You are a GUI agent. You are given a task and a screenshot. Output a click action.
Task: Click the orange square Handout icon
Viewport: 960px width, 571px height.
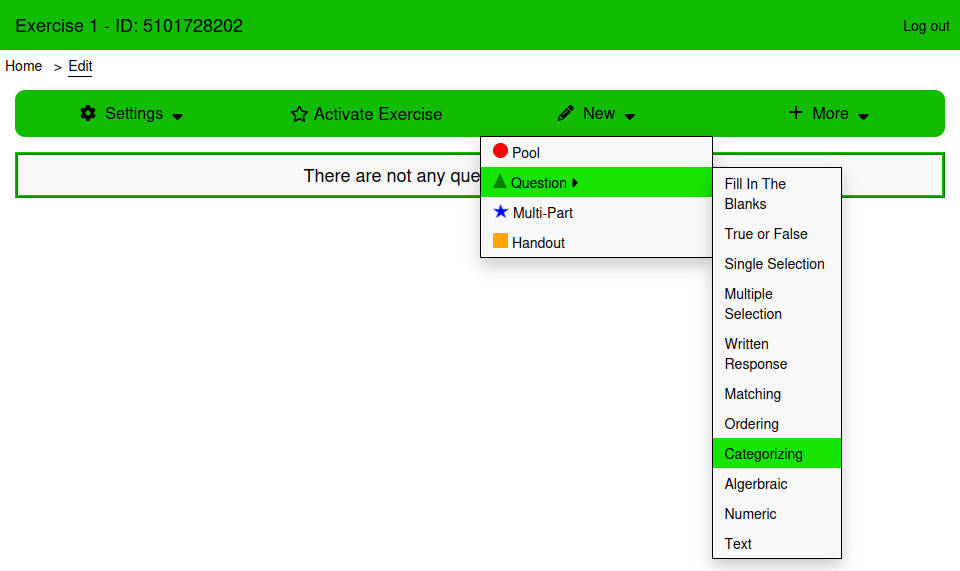[500, 242]
